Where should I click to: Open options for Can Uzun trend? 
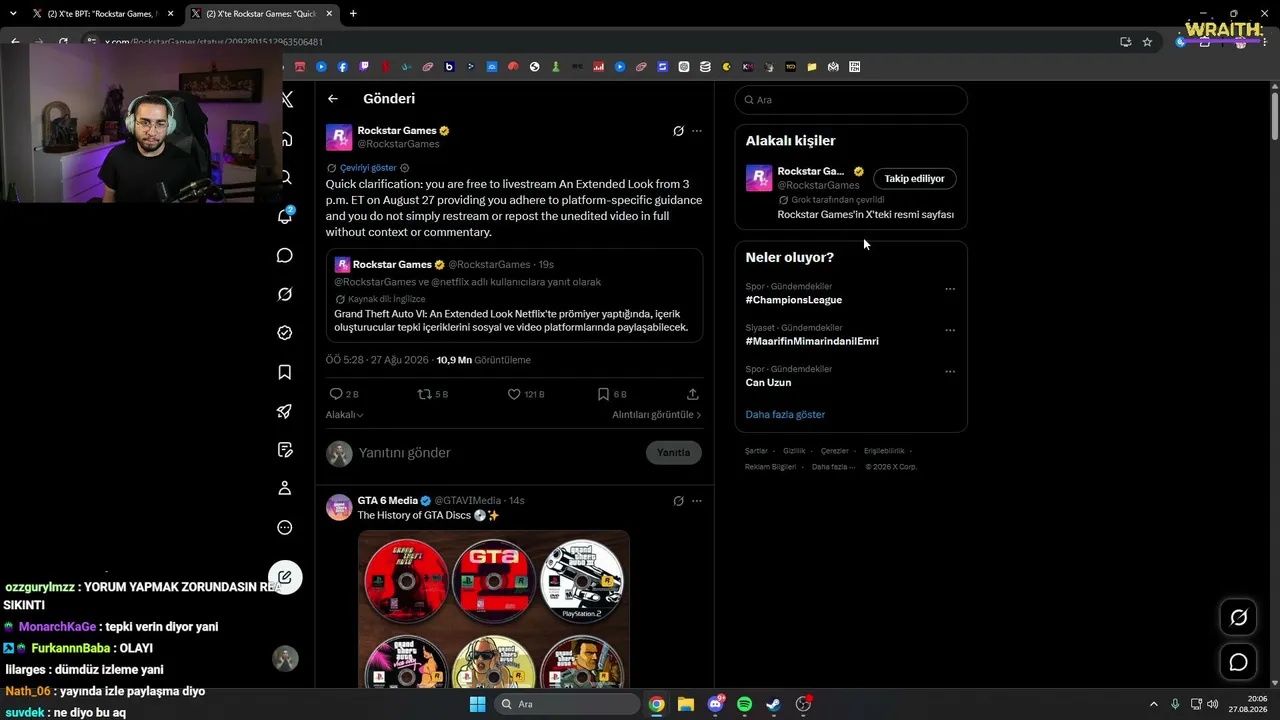(x=950, y=371)
